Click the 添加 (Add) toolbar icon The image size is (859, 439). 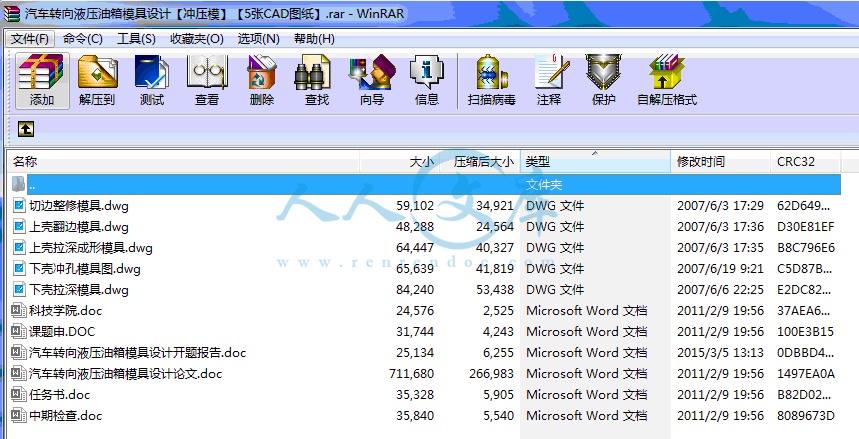point(42,81)
